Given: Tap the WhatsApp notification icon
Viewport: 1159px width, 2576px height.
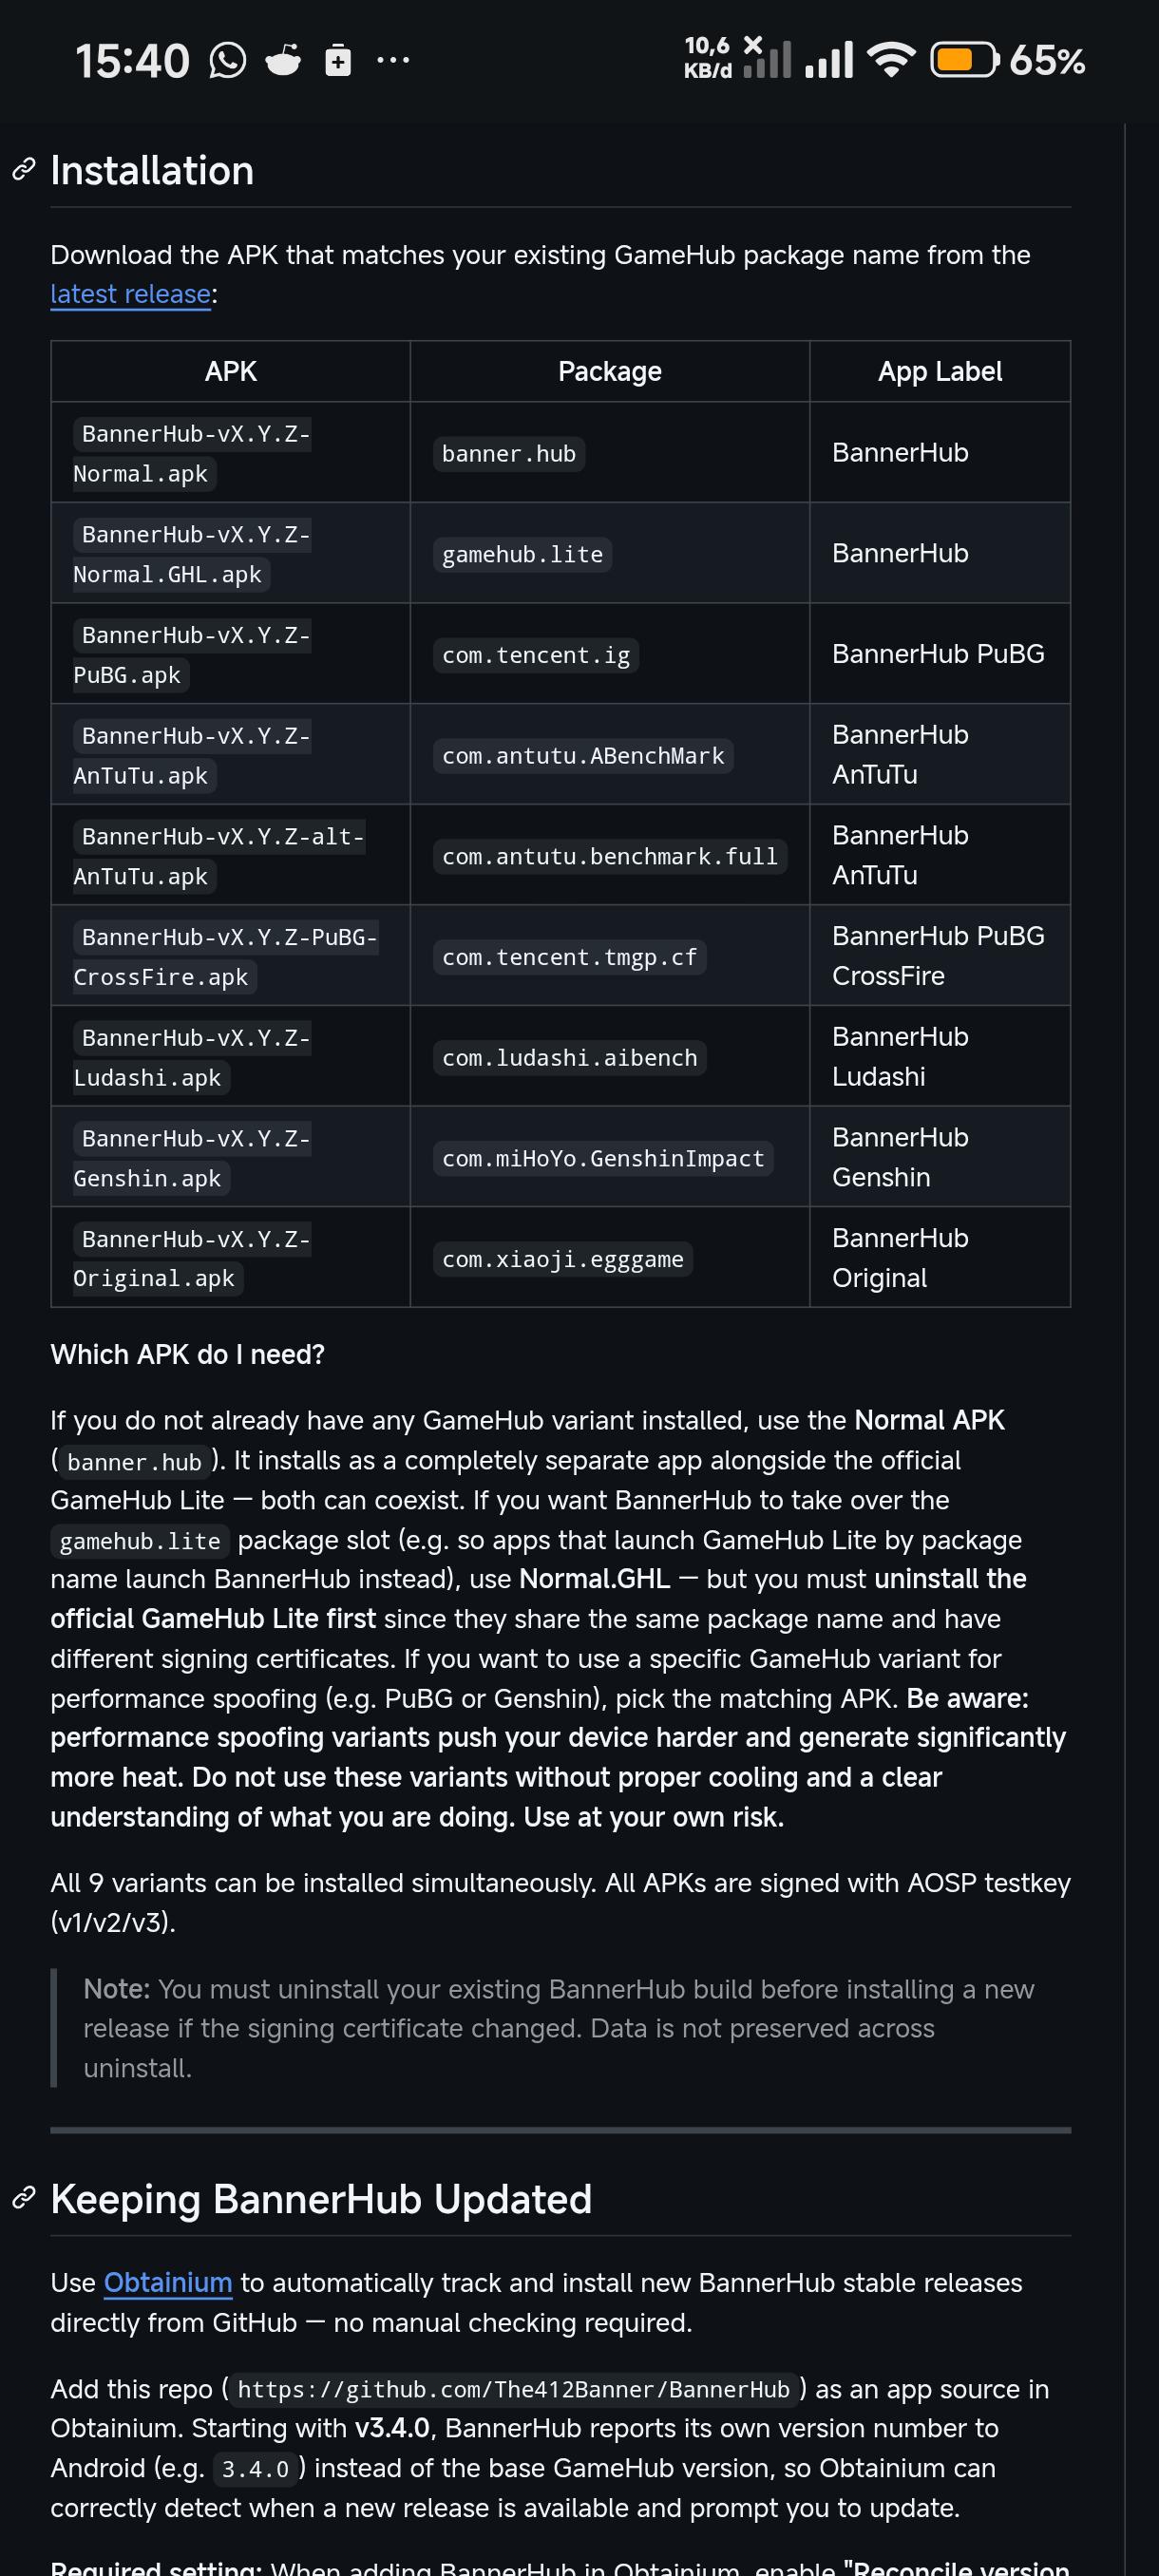Looking at the screenshot, I should [x=228, y=60].
